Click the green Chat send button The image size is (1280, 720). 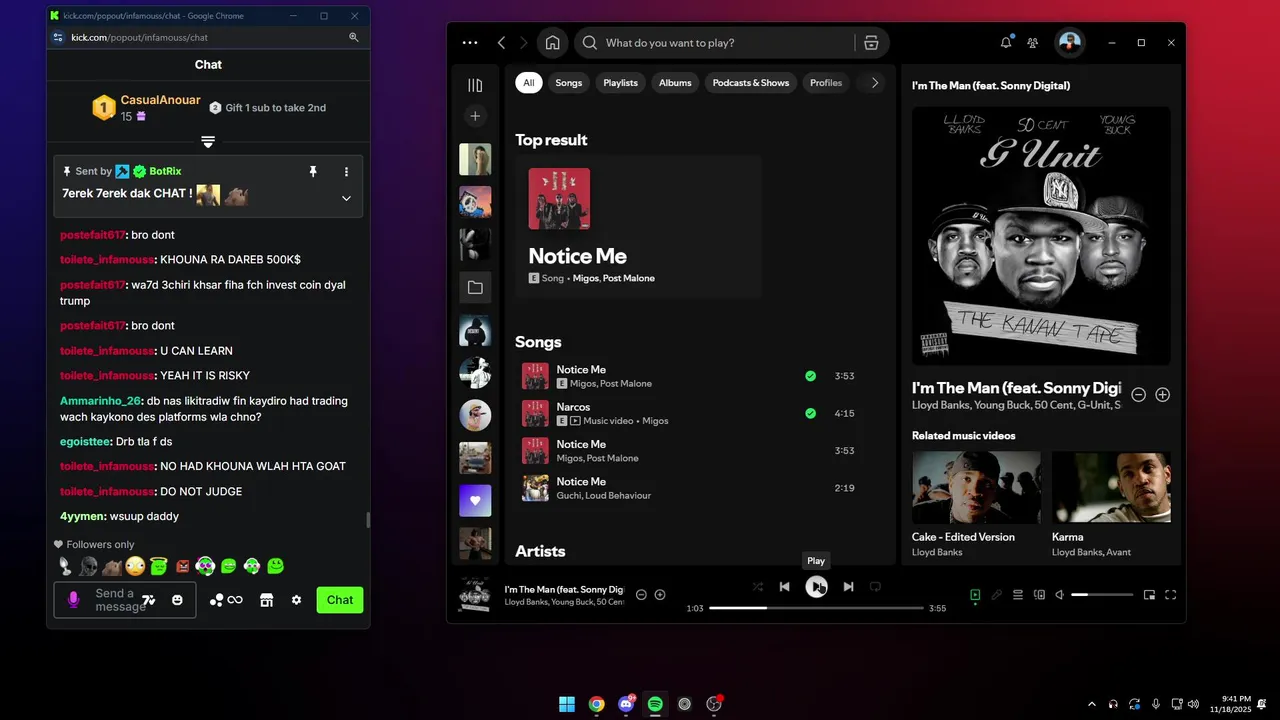(340, 600)
